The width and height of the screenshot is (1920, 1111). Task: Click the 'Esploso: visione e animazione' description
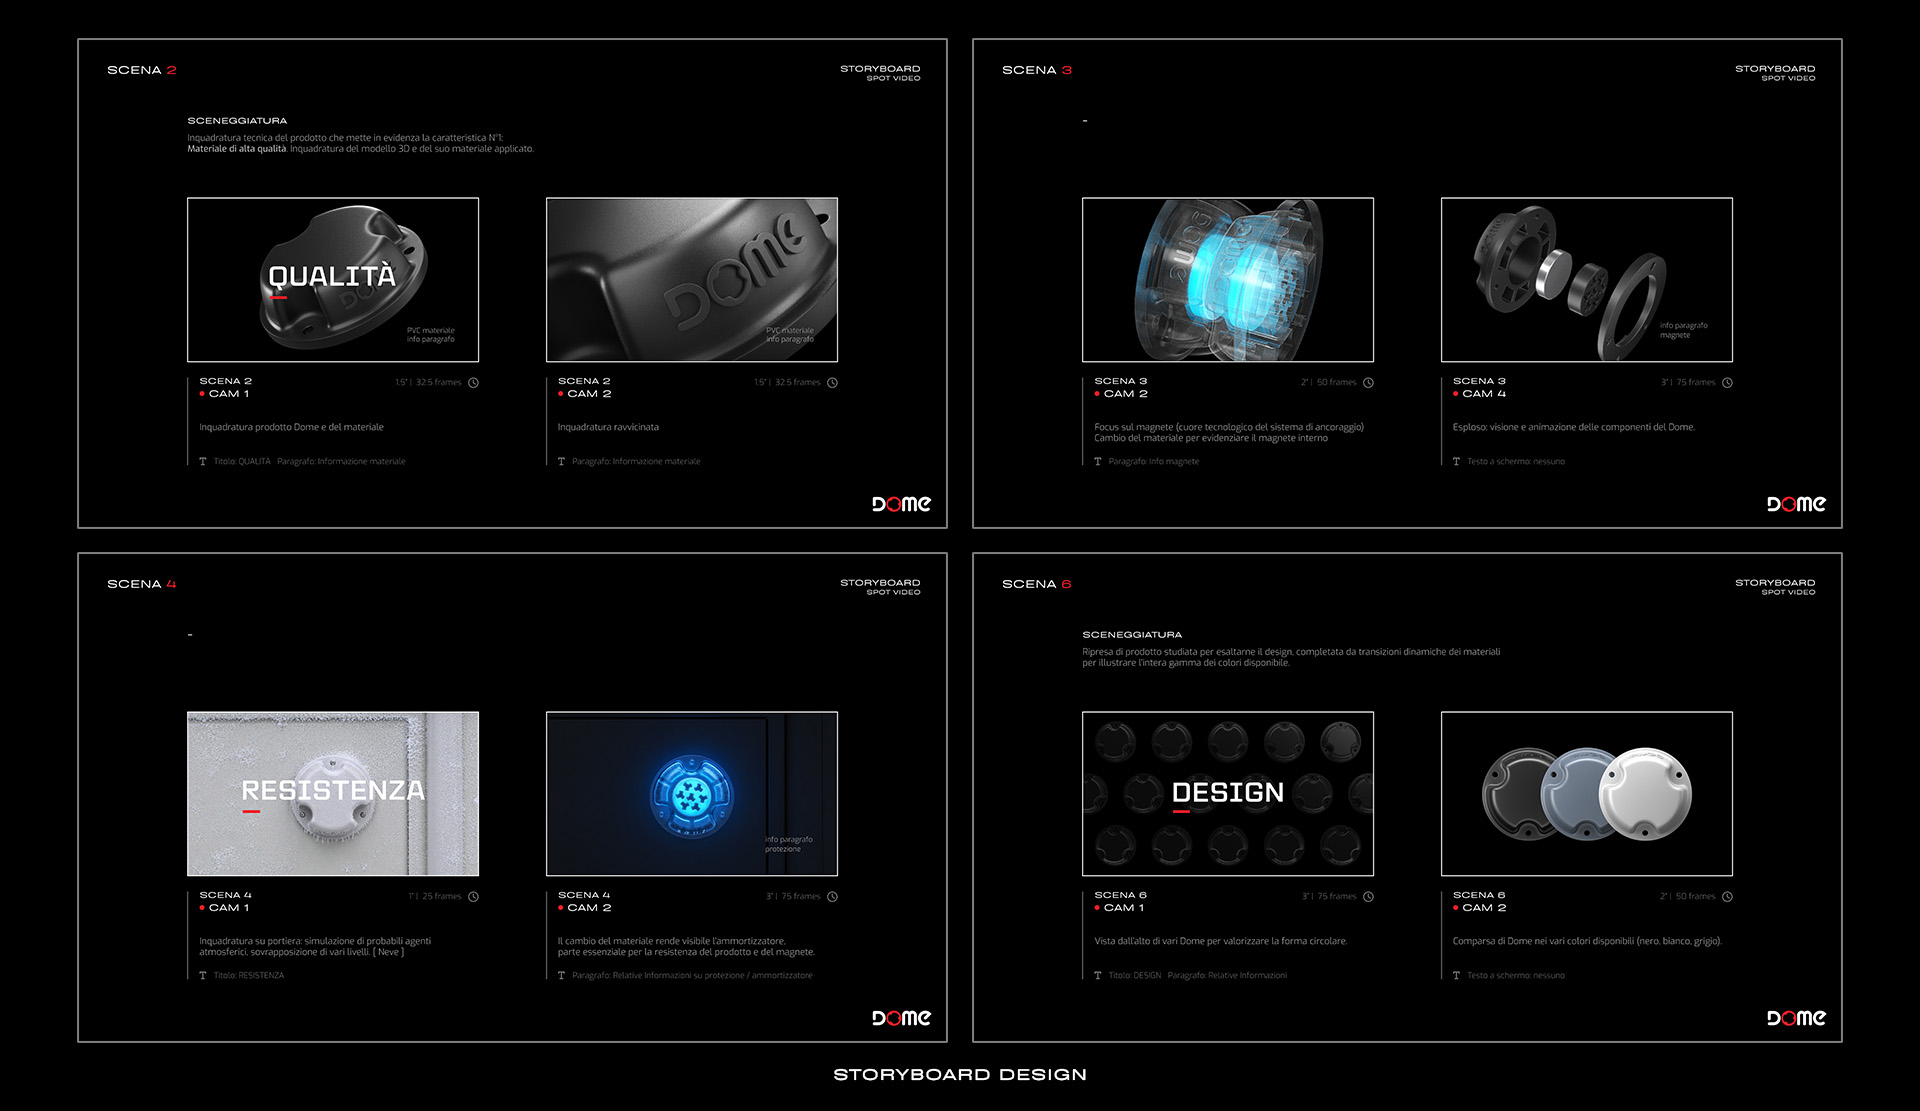click(x=1574, y=427)
